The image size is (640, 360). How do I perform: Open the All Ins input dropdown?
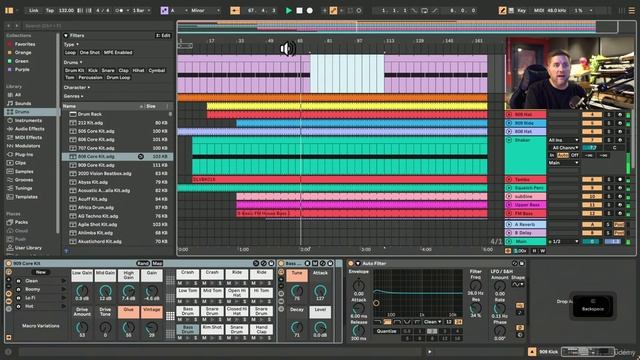click(563, 140)
